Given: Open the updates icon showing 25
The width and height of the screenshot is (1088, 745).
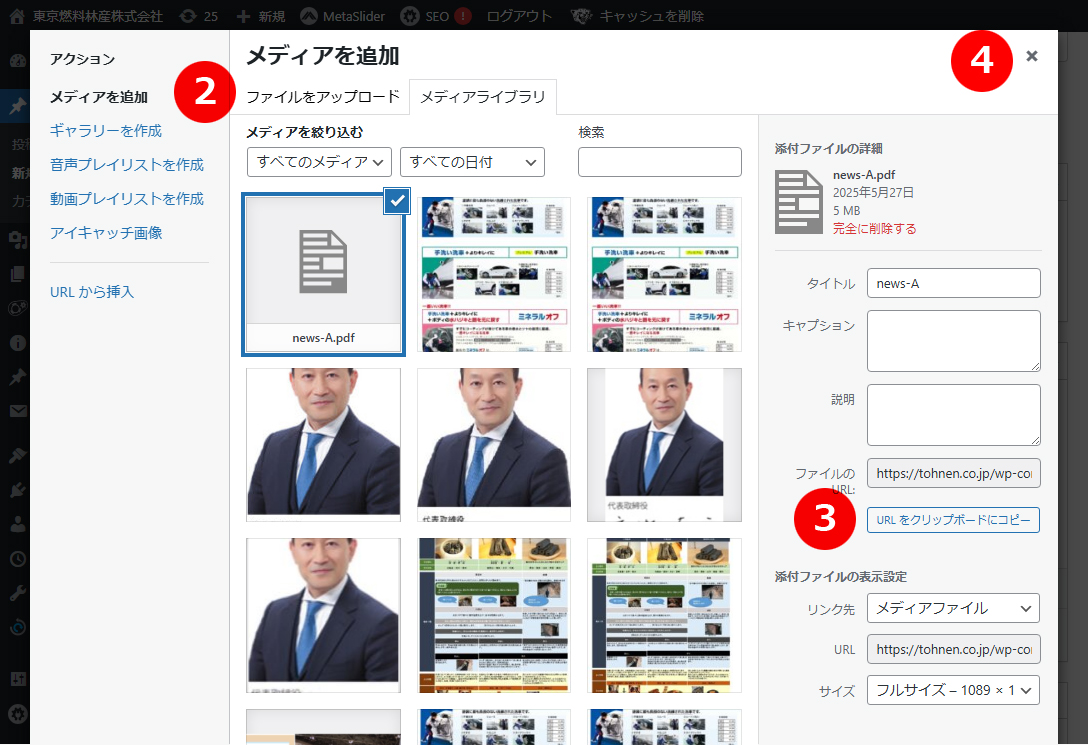Looking at the screenshot, I should 187,16.
